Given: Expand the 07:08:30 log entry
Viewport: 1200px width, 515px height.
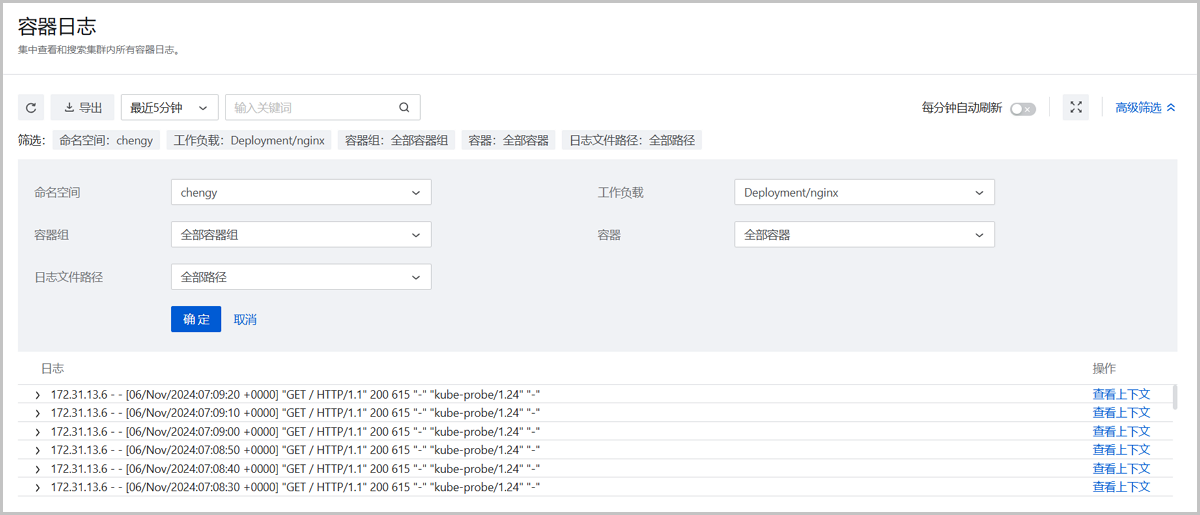Looking at the screenshot, I should pos(38,487).
